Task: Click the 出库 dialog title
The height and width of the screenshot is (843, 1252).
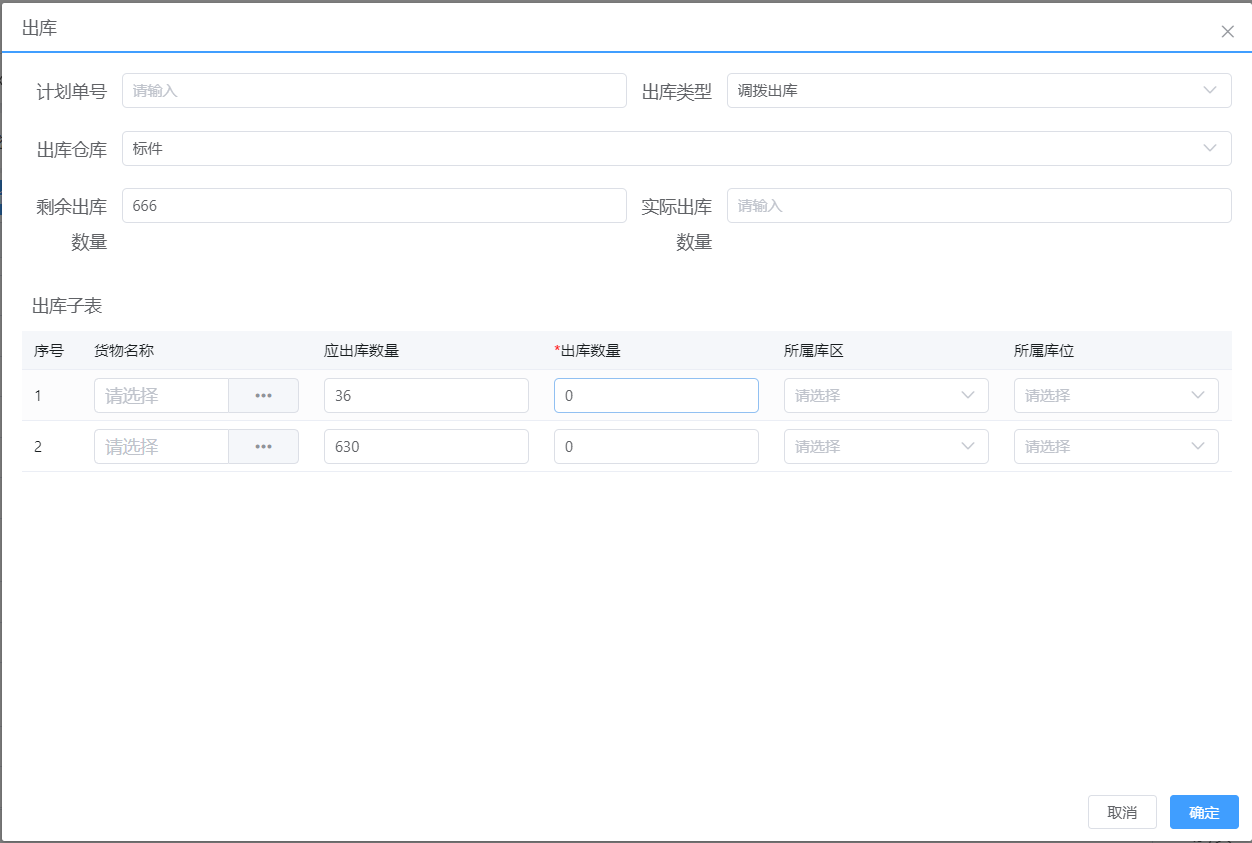Action: 40,28
